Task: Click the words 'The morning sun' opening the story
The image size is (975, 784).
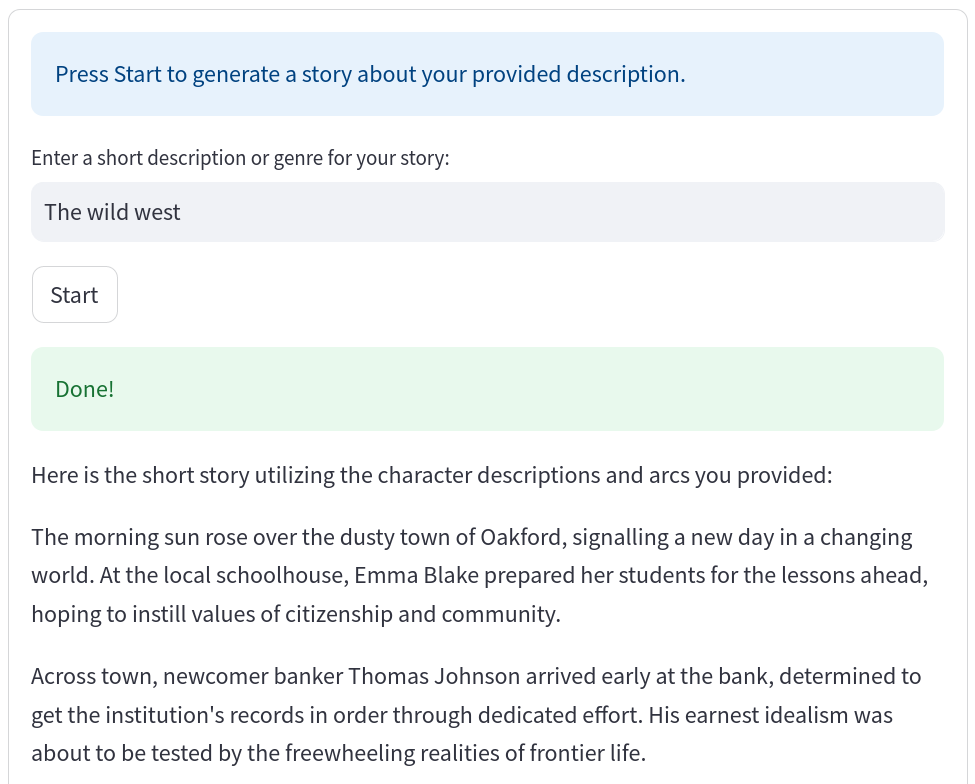Action: pos(112,537)
